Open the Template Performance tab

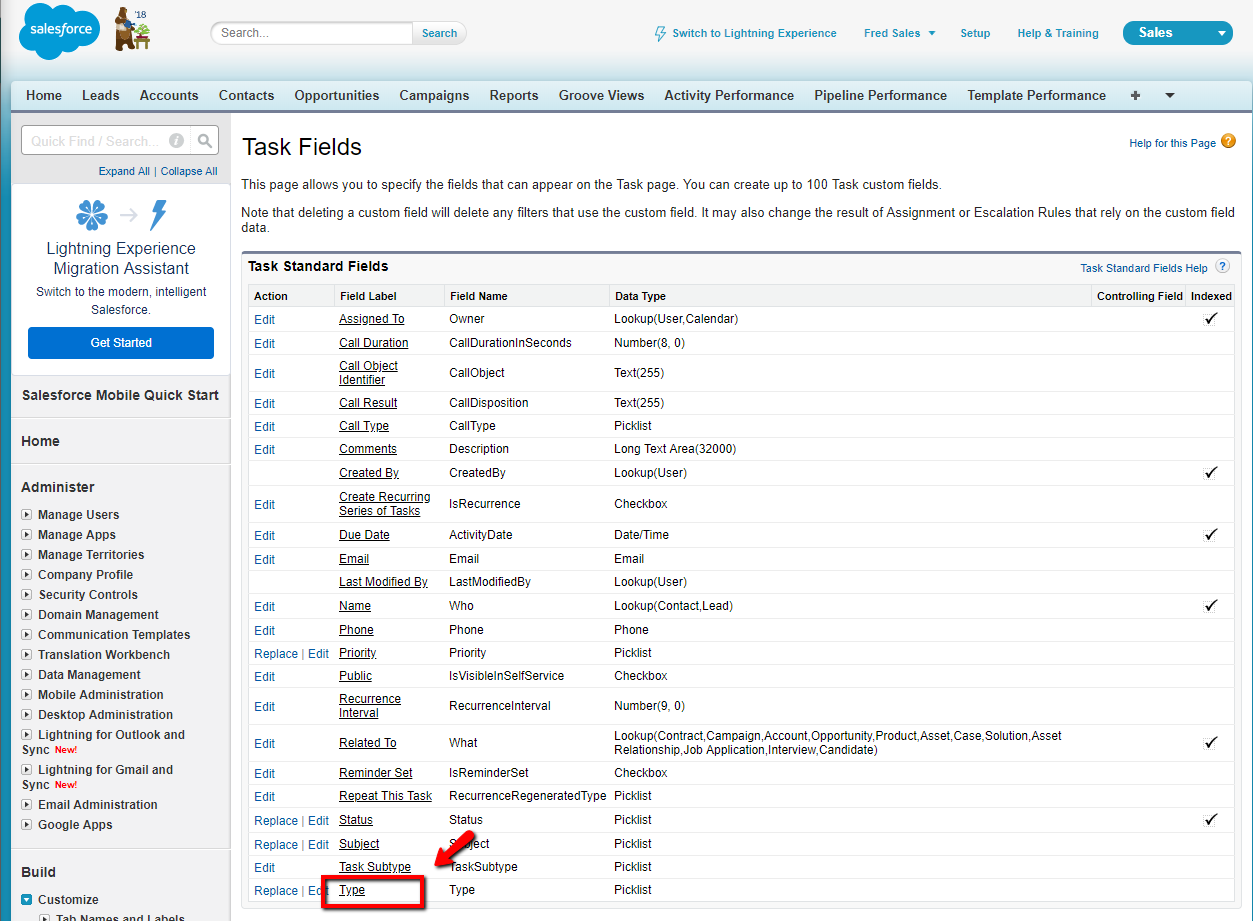click(x=1037, y=96)
